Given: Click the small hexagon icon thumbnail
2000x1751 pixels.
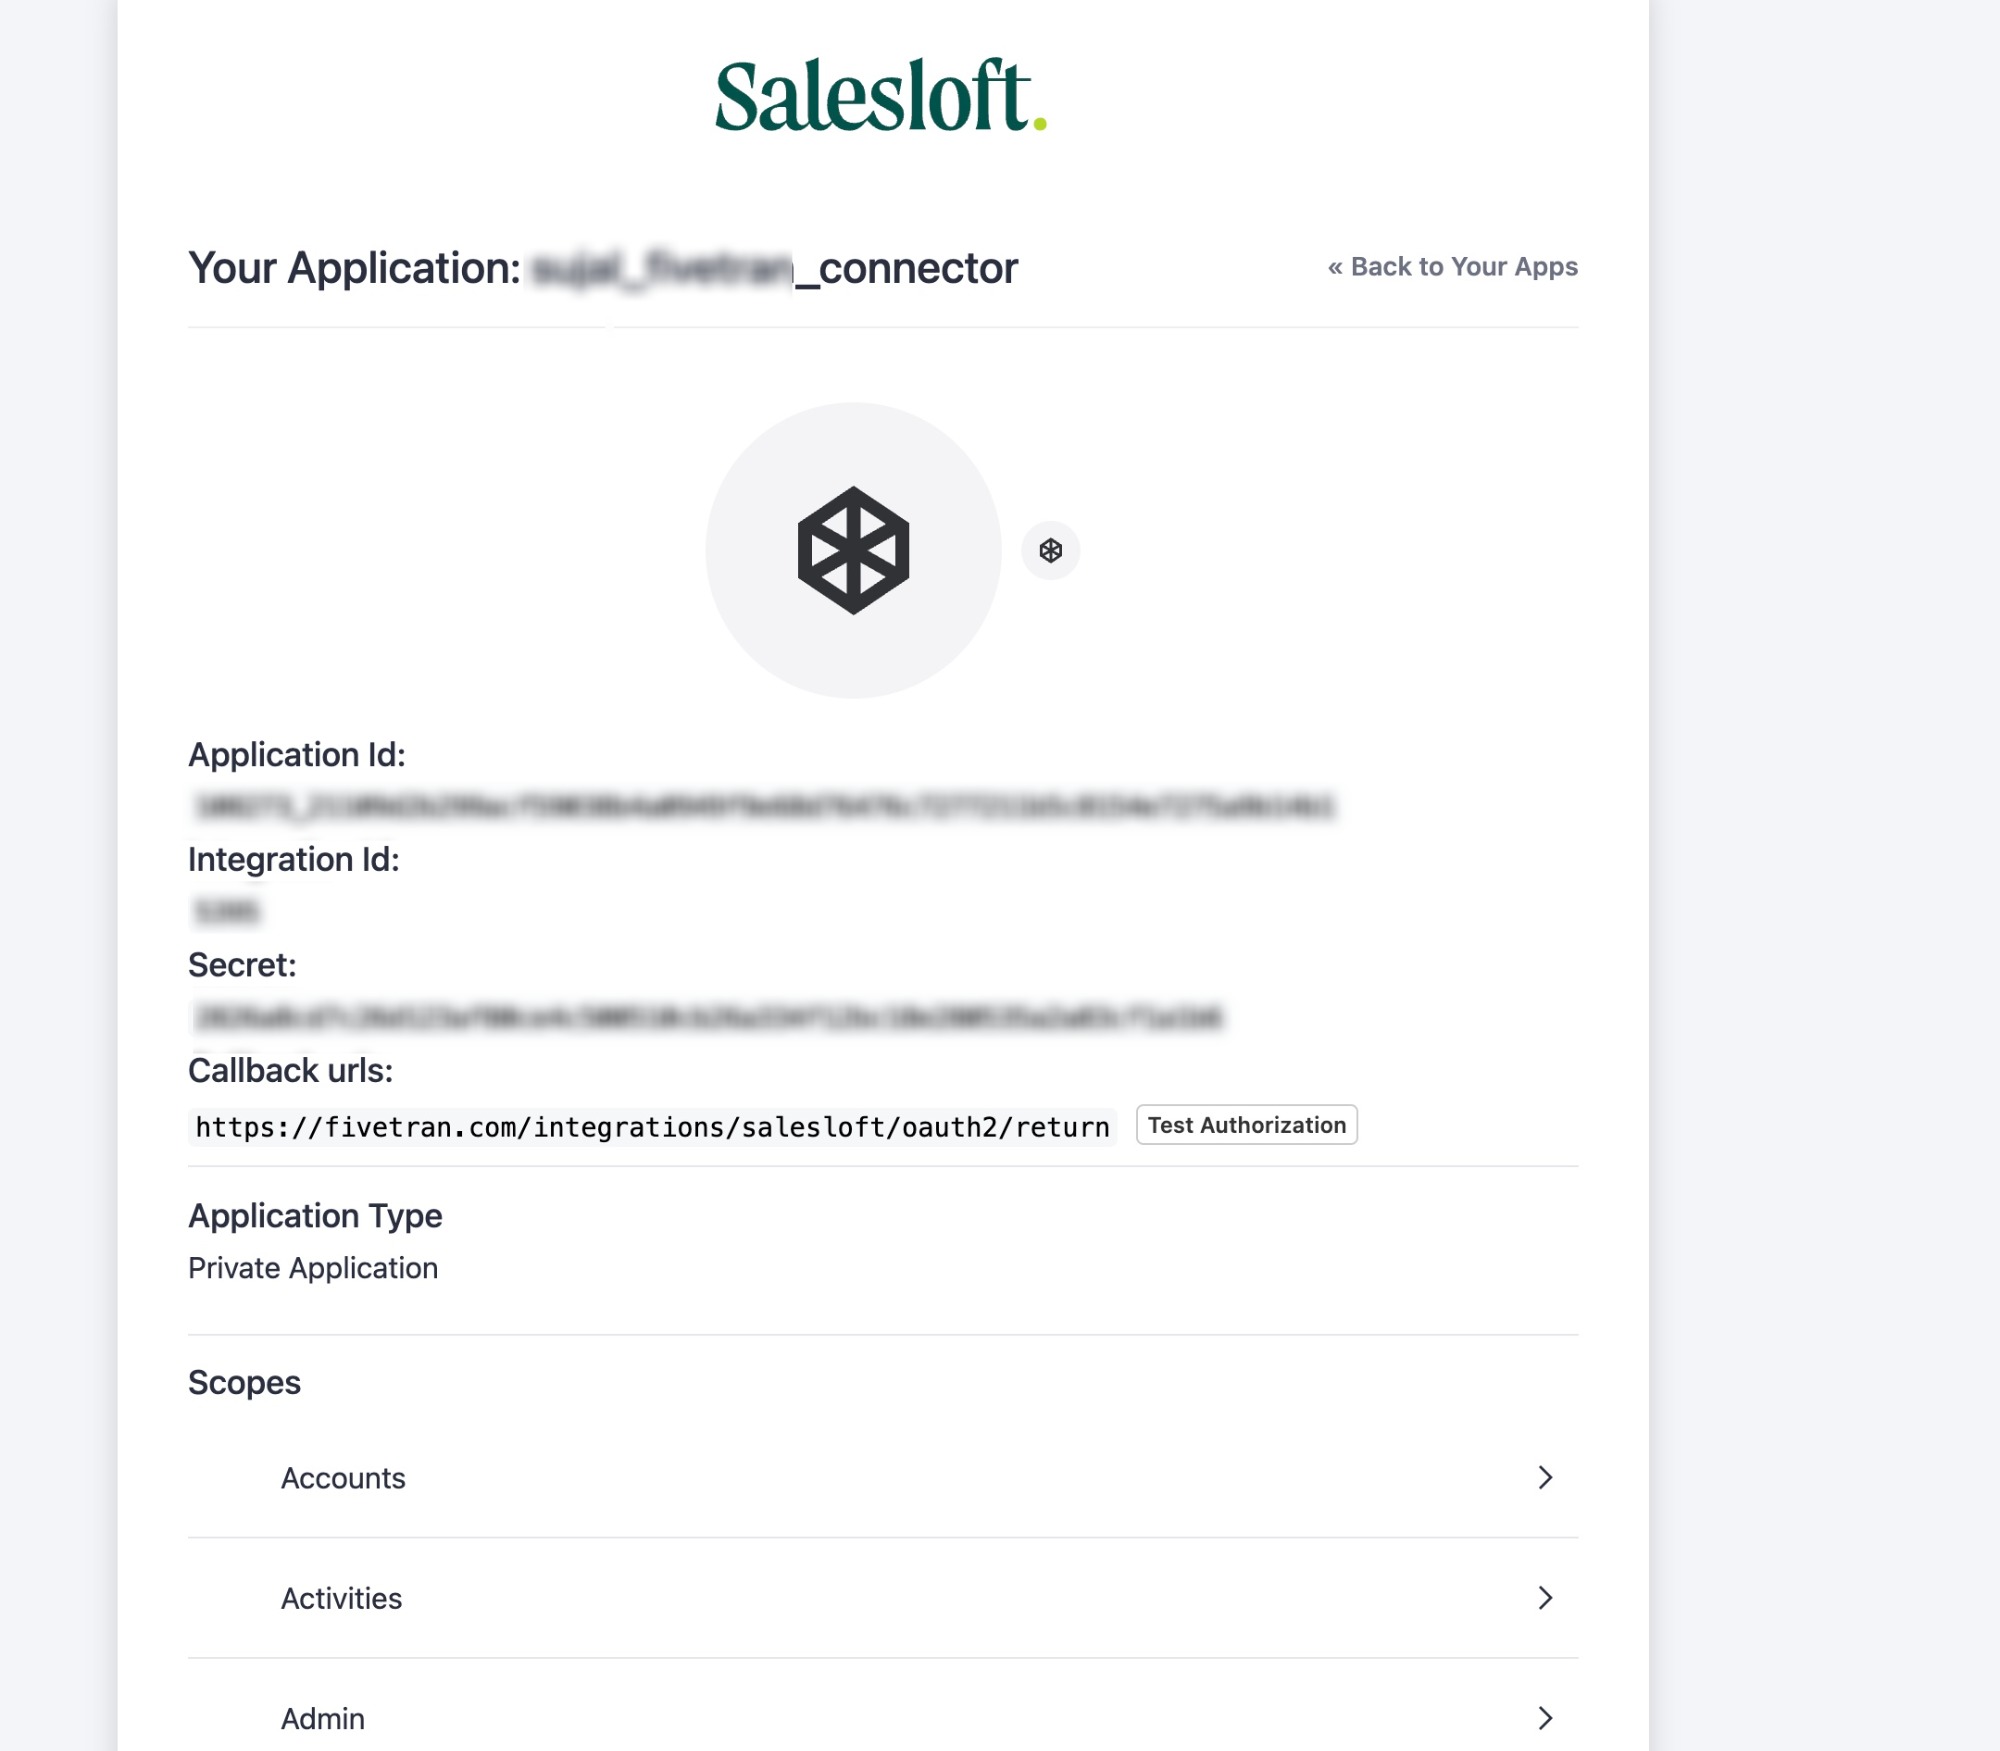Looking at the screenshot, I should click(1050, 550).
